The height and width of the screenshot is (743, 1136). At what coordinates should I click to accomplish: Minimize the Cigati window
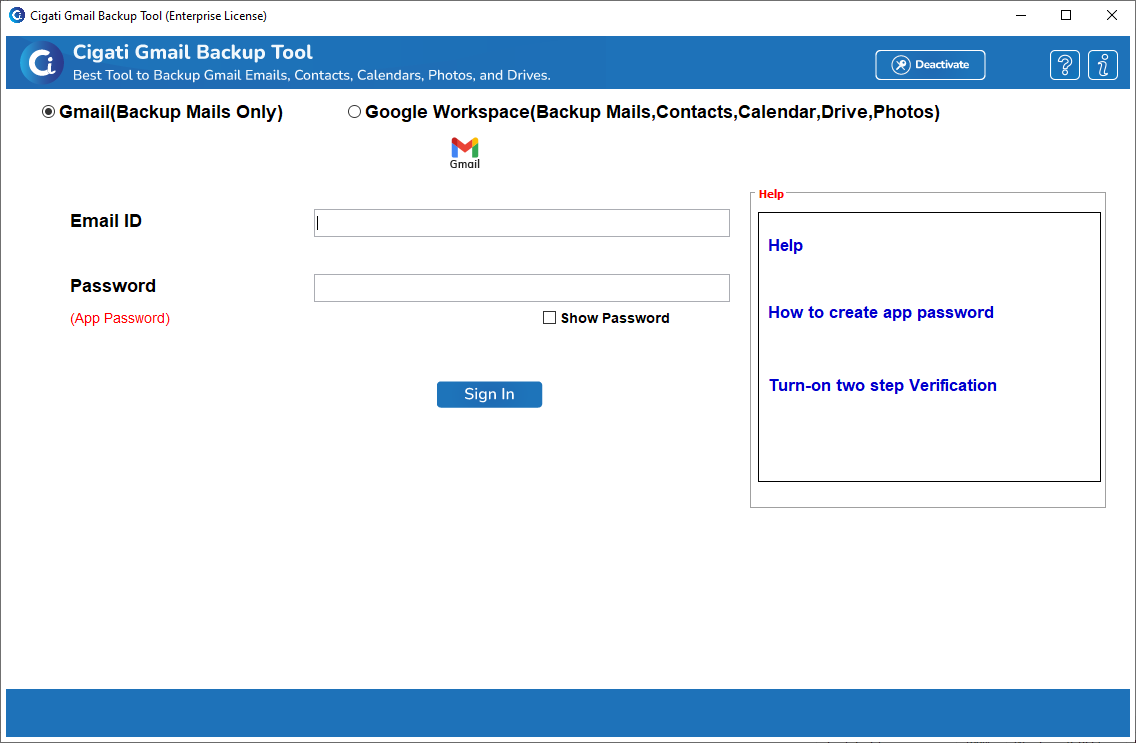[1021, 15]
